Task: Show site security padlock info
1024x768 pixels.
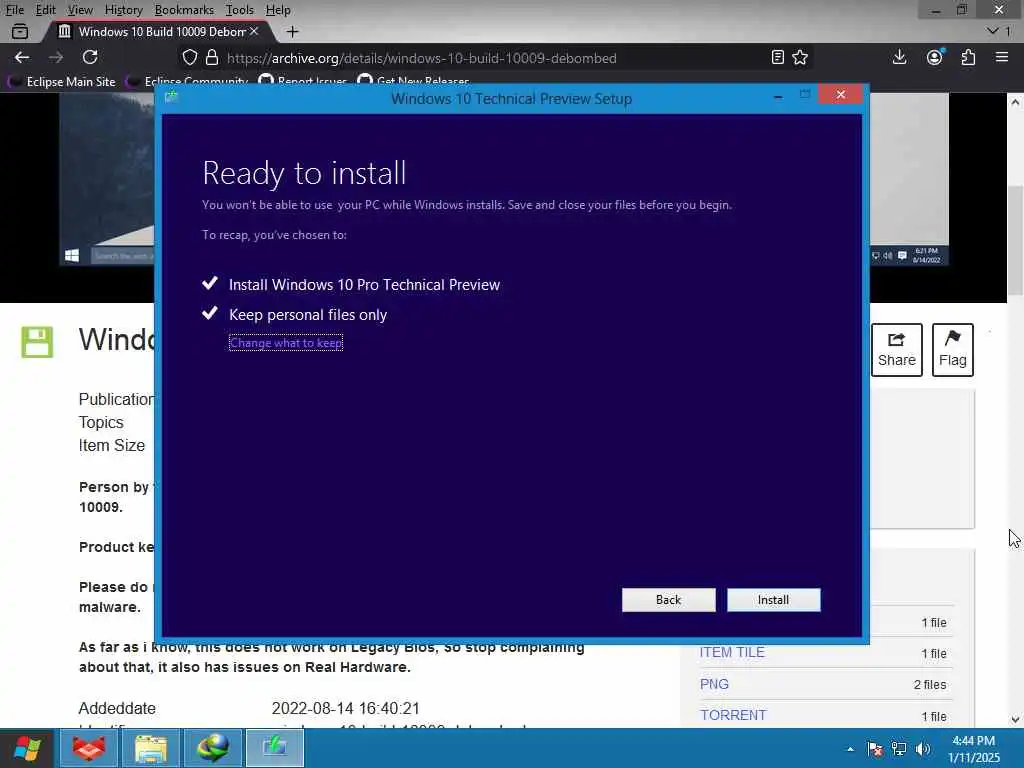Action: point(212,57)
